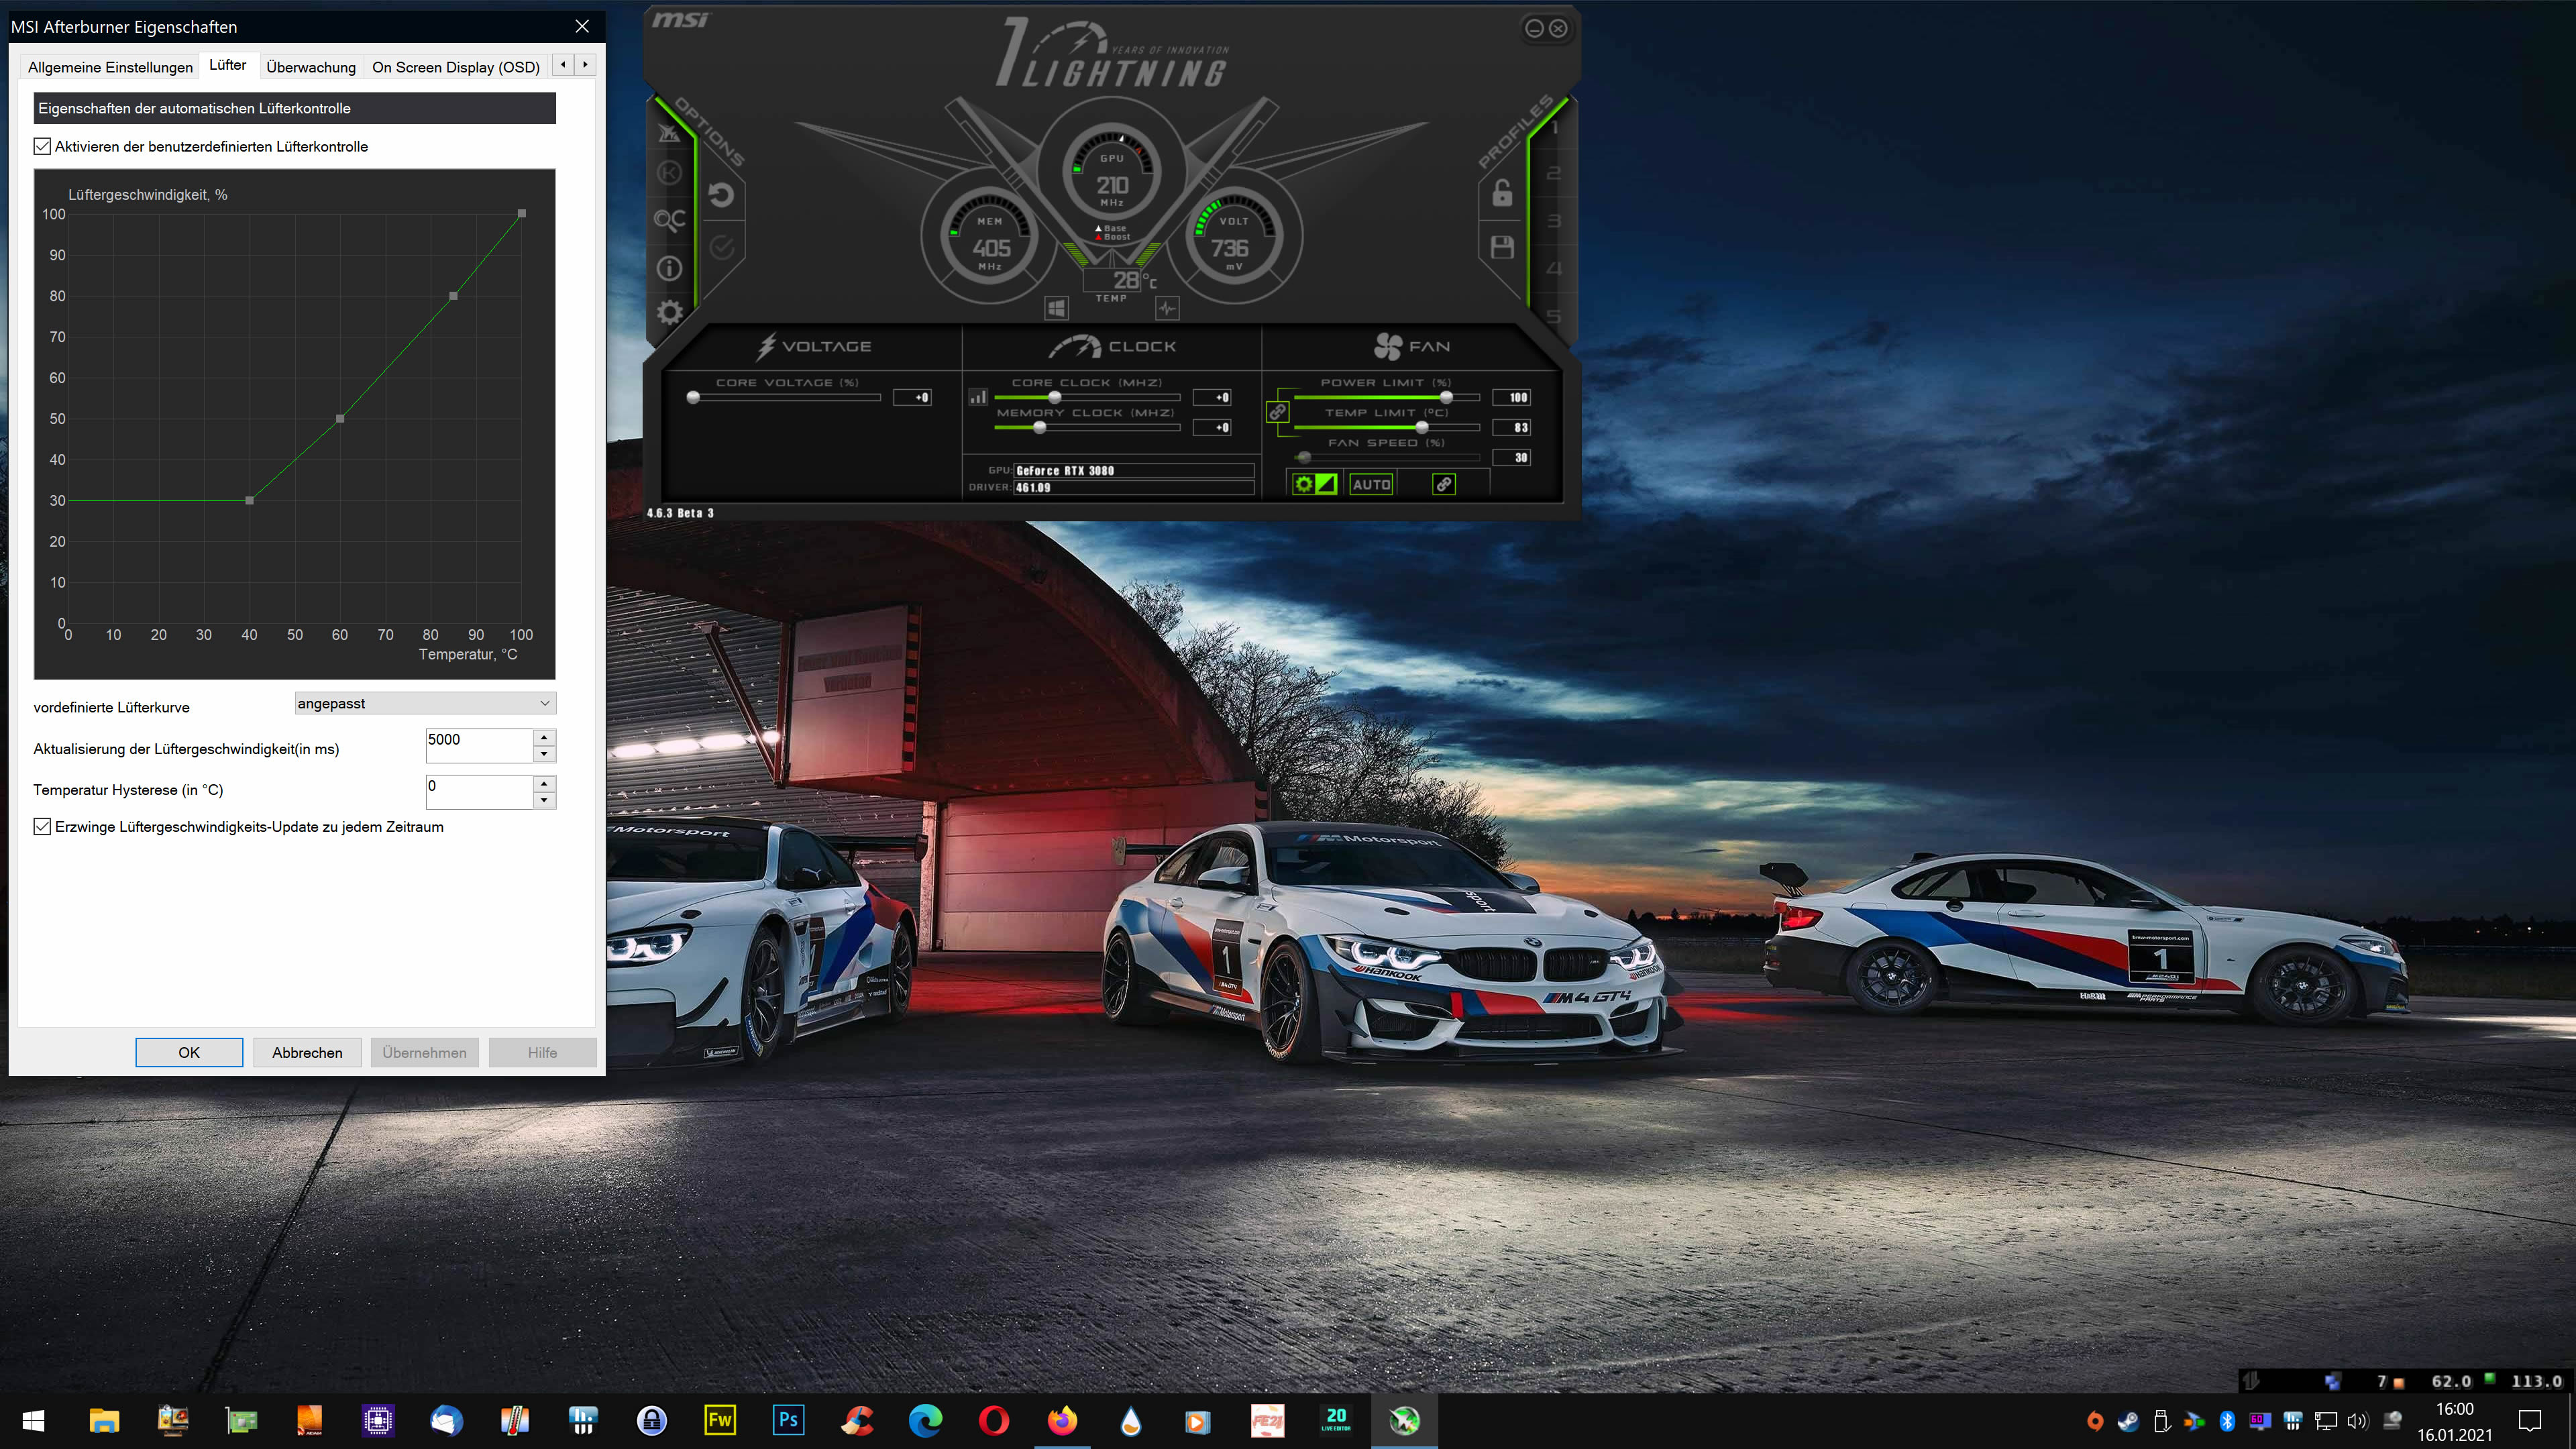Reset overclock settings with undo arrow
This screenshot has width=2576, height=1449.
point(722,195)
